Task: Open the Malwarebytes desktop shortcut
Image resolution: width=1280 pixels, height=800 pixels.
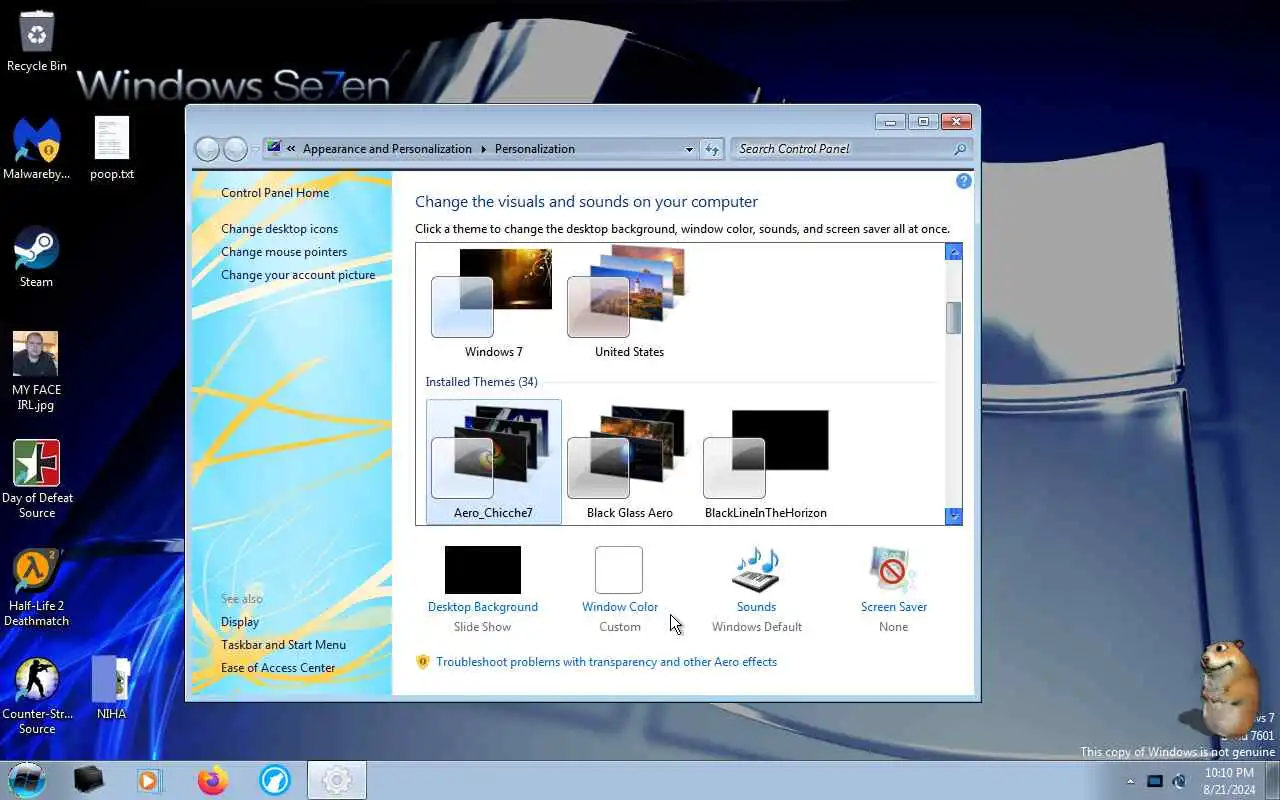Action: coord(37,150)
